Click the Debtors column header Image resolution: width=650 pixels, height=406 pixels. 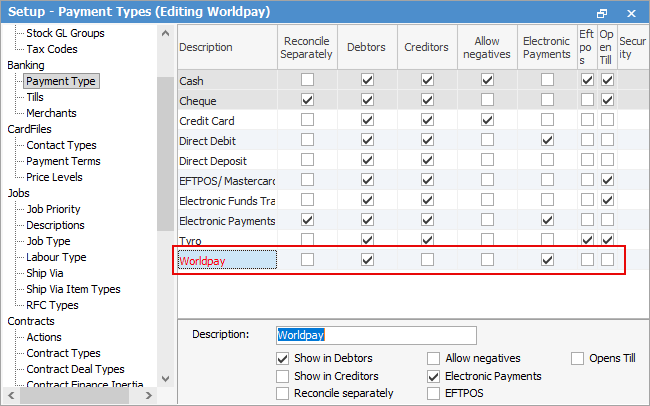[x=367, y=47]
